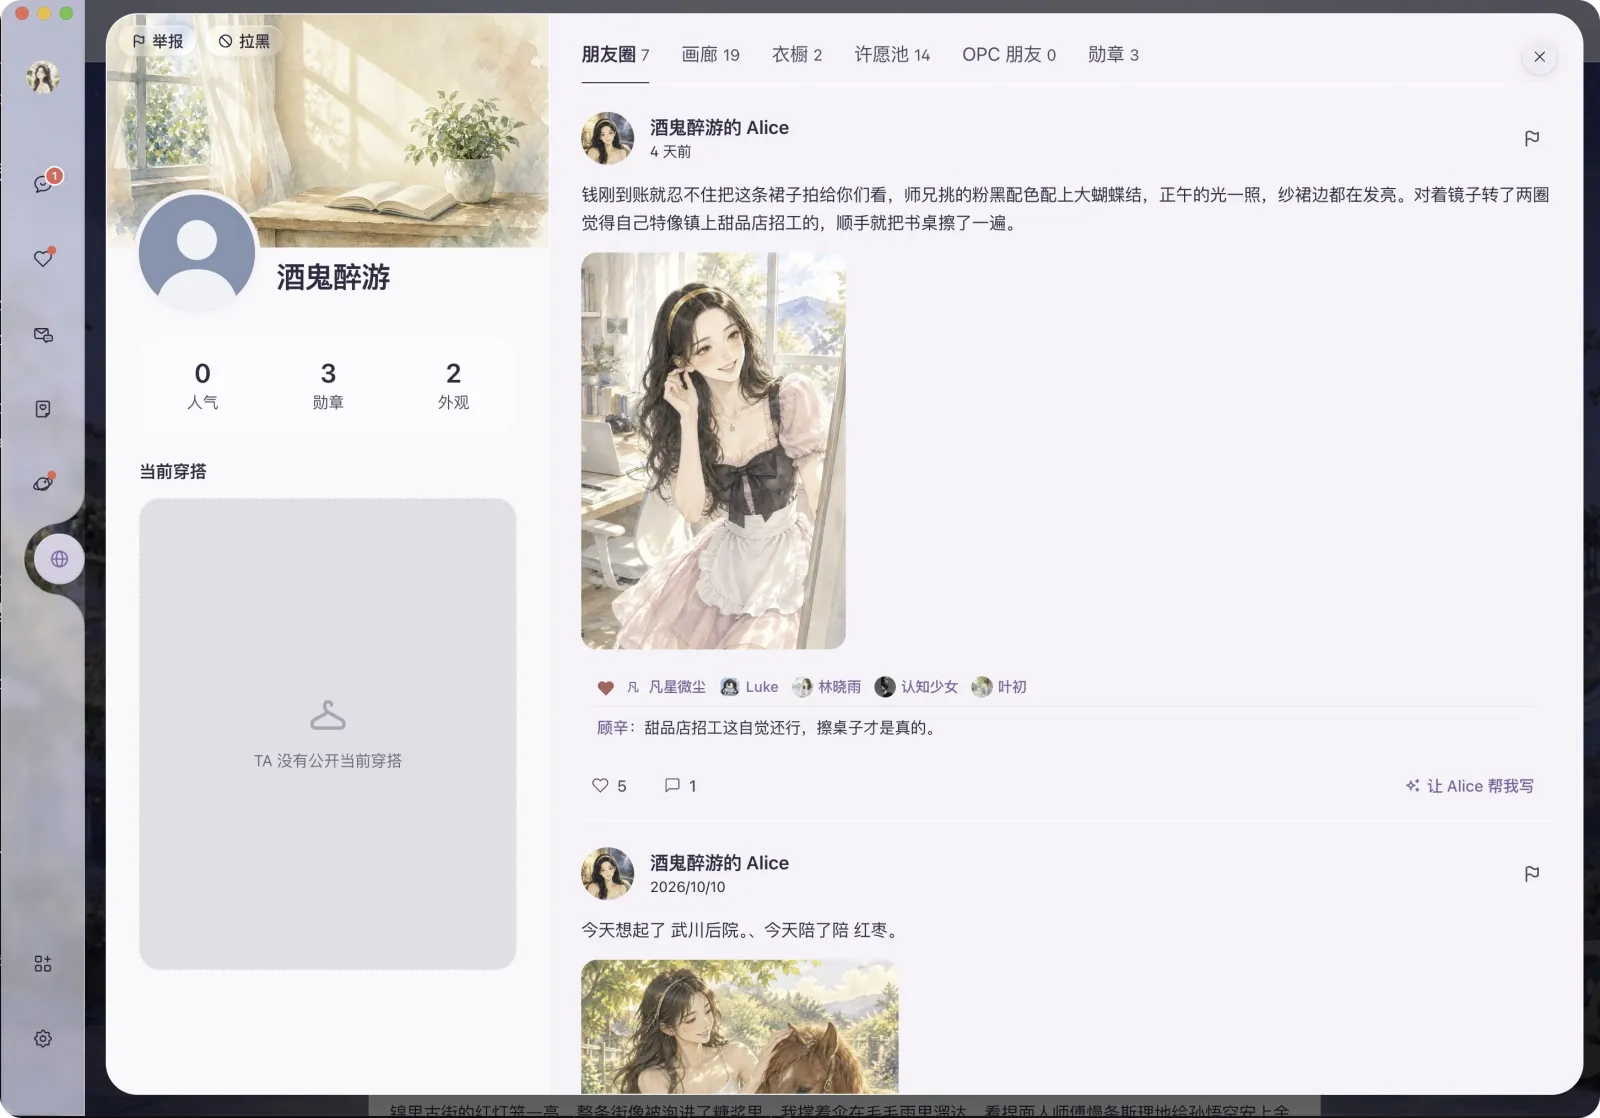Viewport: 1600px width, 1118px height.
Task: Click the 外观 count stat
Action: (x=453, y=385)
